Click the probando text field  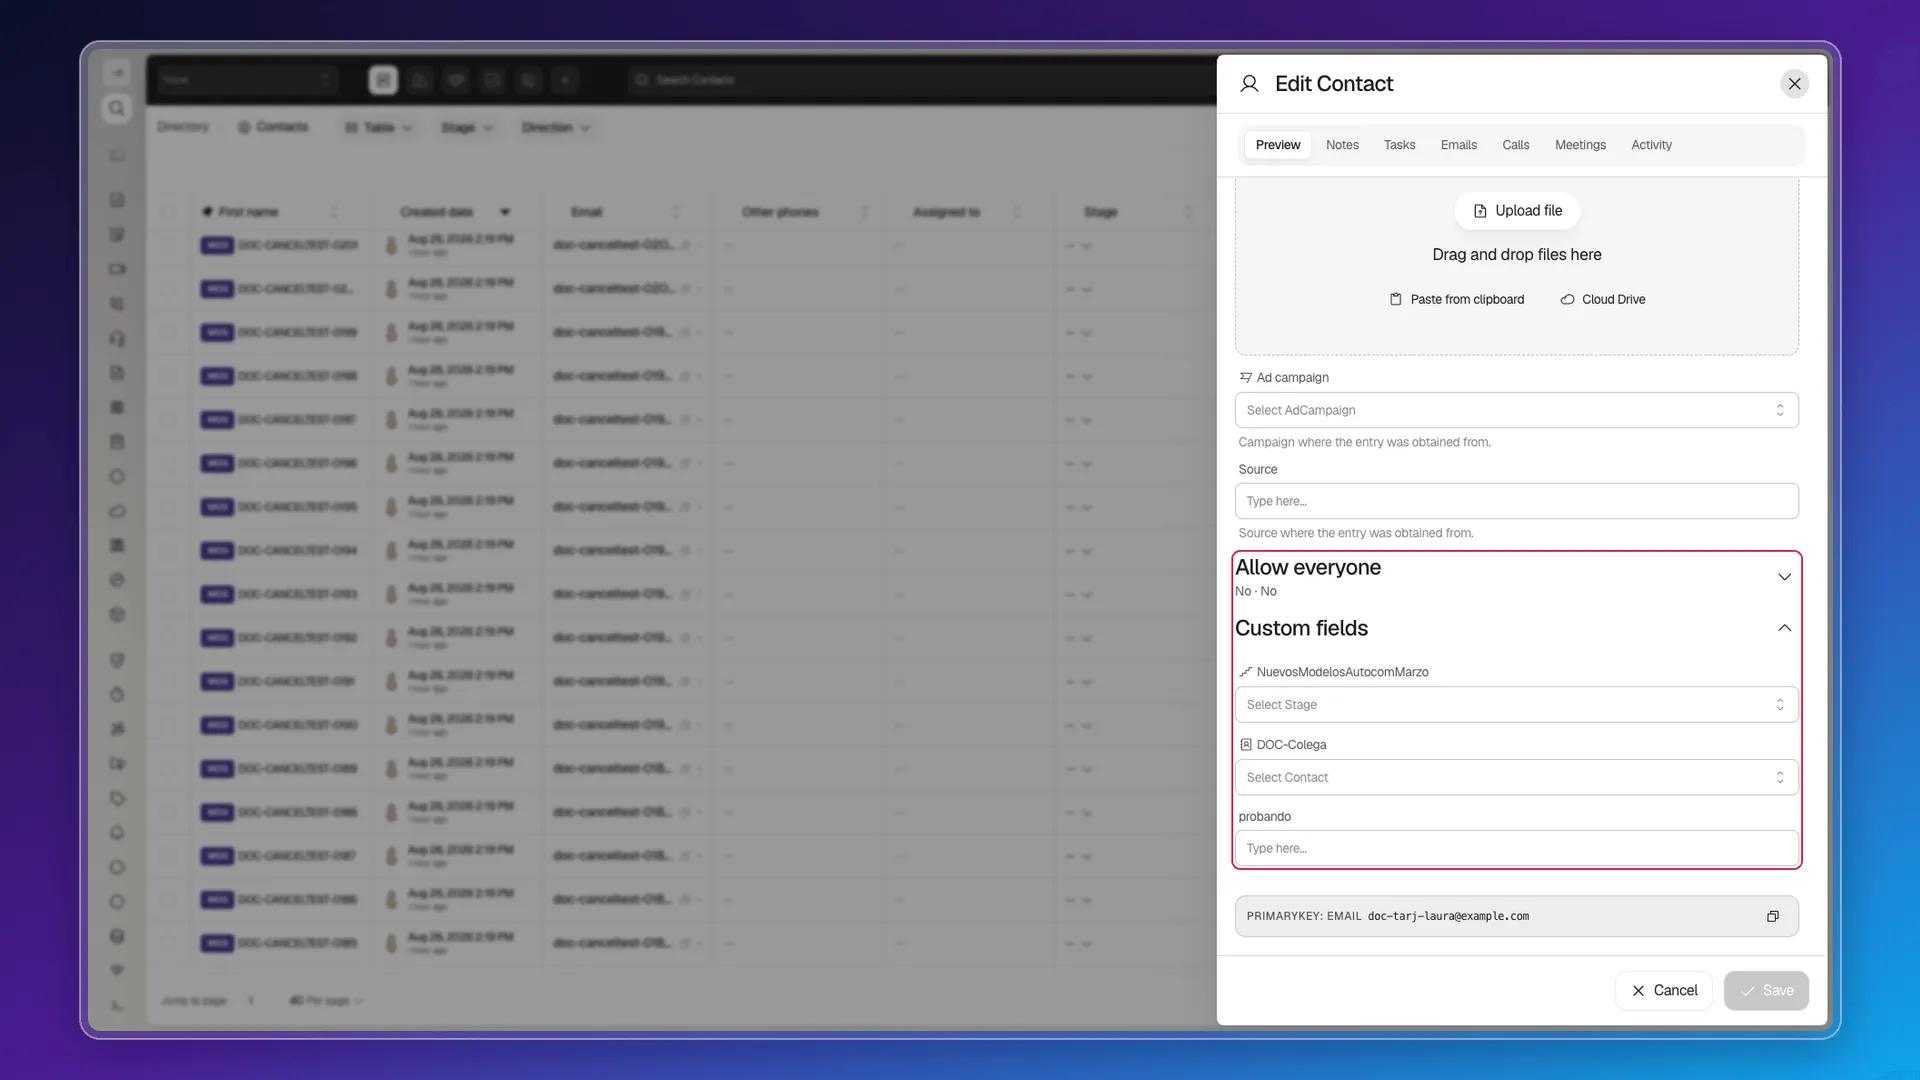click(1516, 848)
